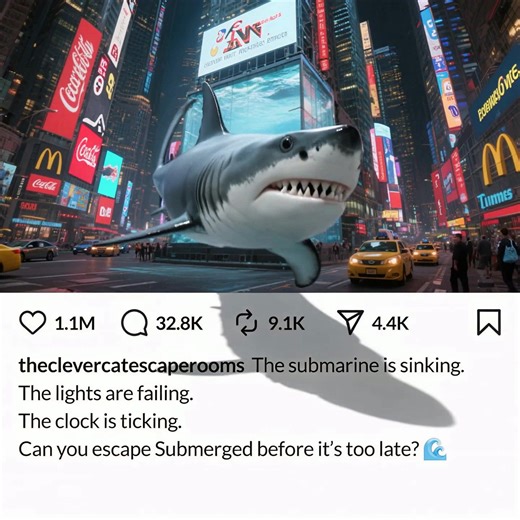This screenshot has width=520, height=520.
Task: Open comments via the speech bubble icon
Action: [134, 323]
